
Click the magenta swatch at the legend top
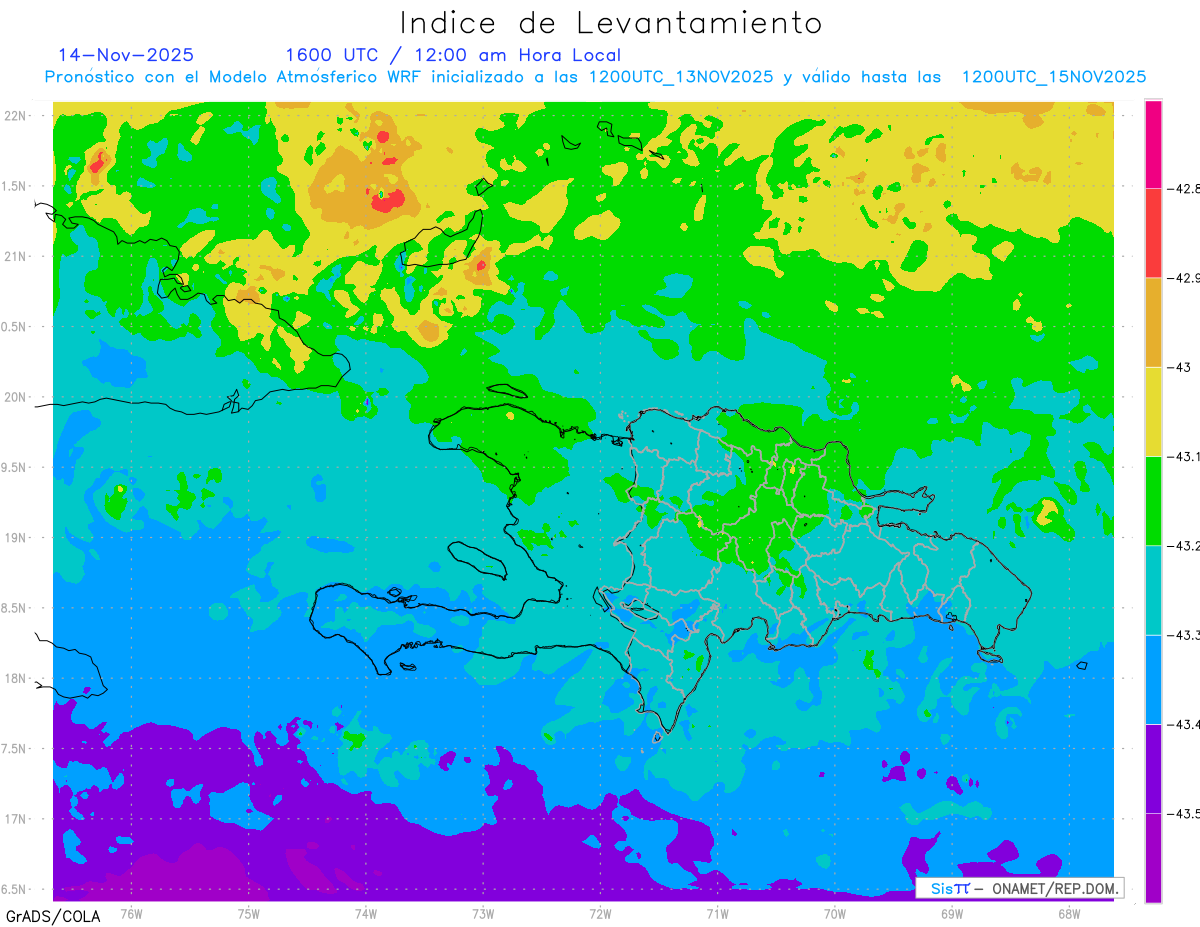[x=1153, y=144]
